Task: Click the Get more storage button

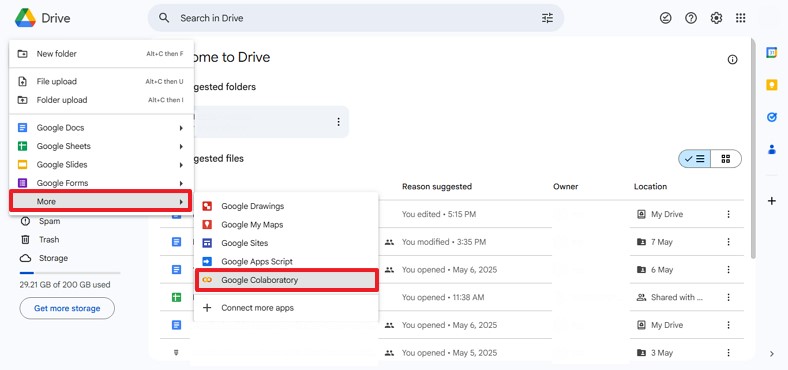Action: (67, 308)
